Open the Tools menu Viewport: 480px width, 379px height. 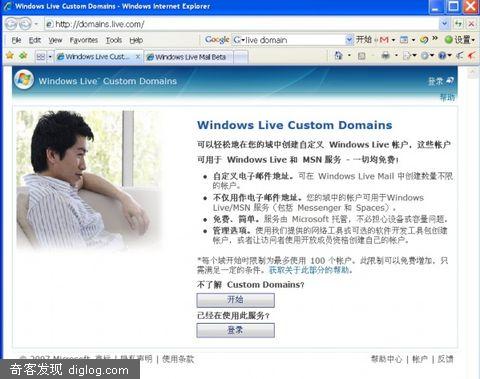114,40
